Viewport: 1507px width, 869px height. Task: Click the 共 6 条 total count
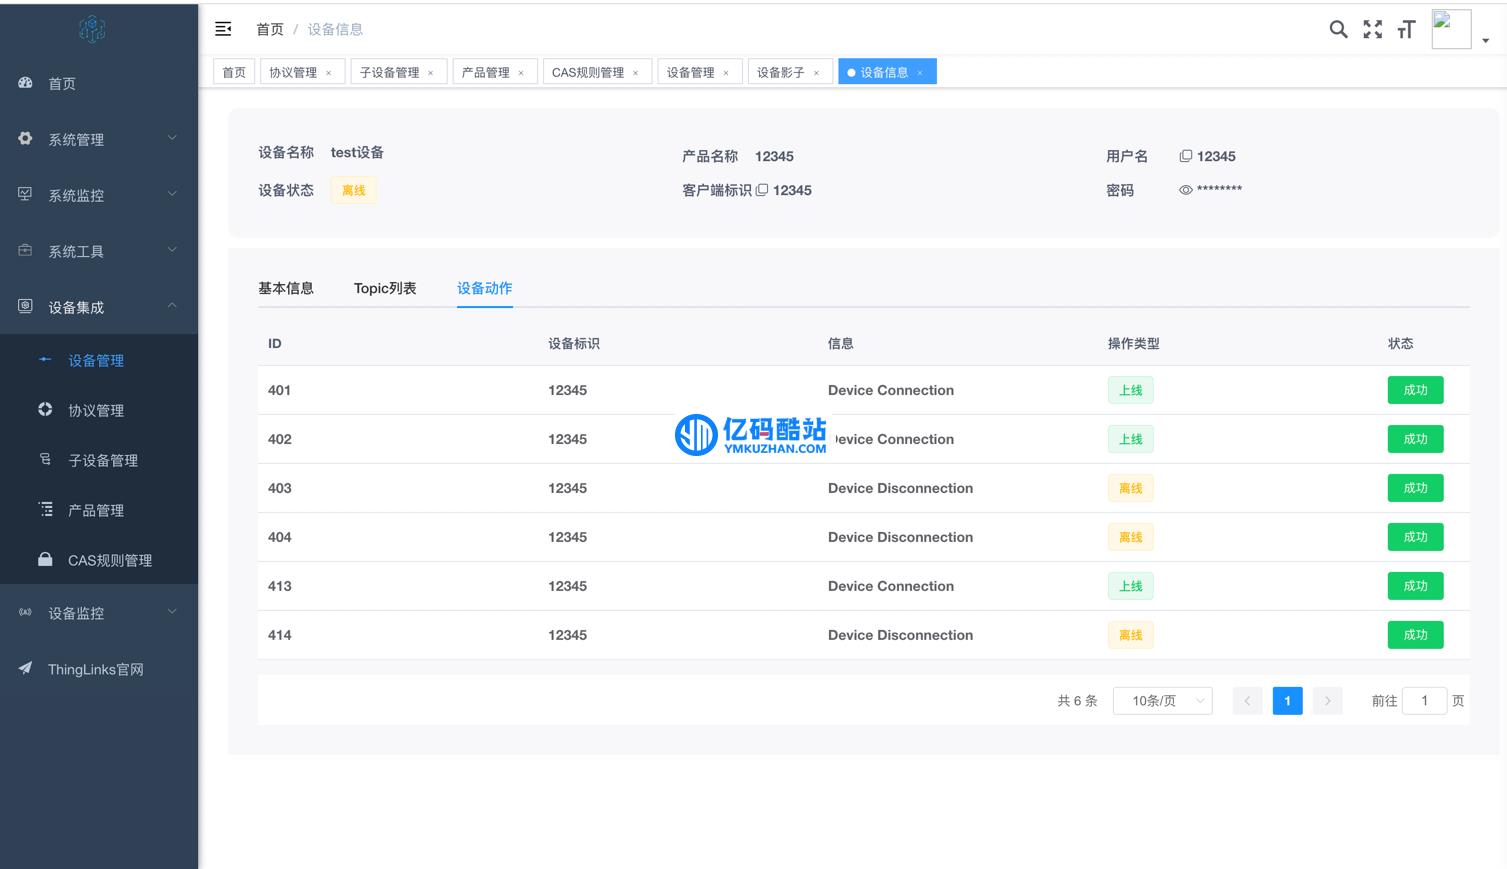click(x=1078, y=701)
